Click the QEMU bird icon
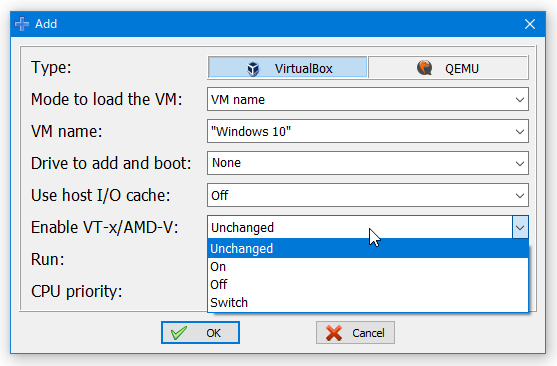 424,68
